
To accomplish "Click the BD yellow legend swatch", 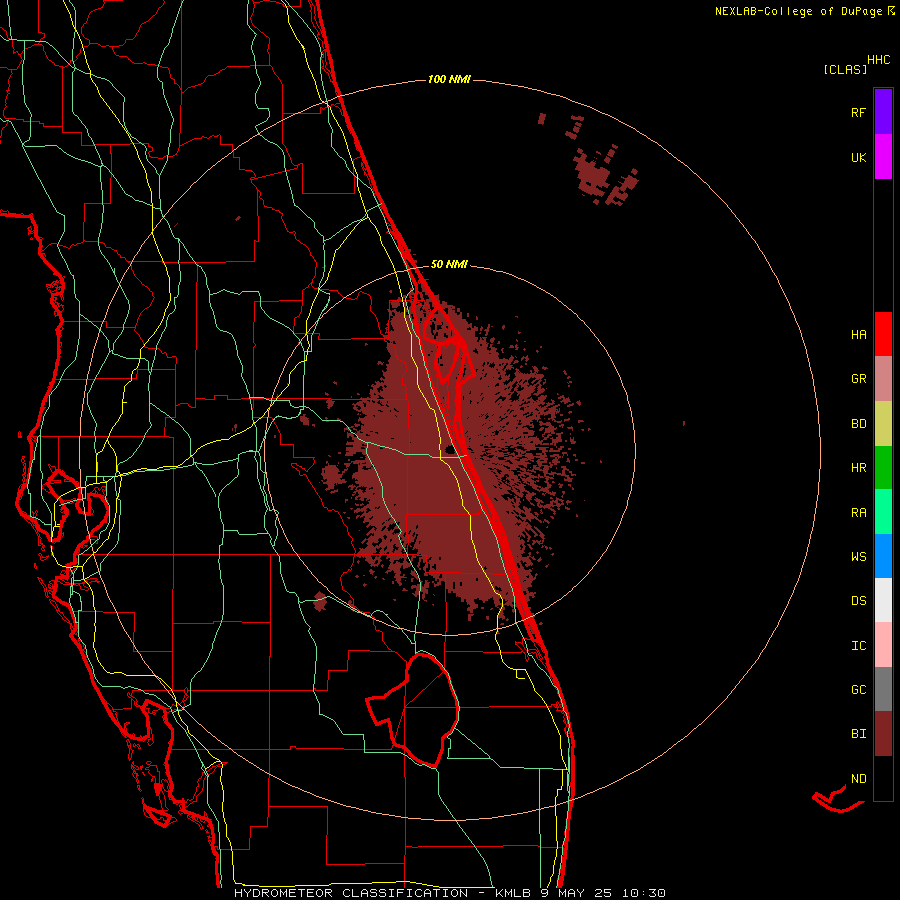I will tap(883, 424).
